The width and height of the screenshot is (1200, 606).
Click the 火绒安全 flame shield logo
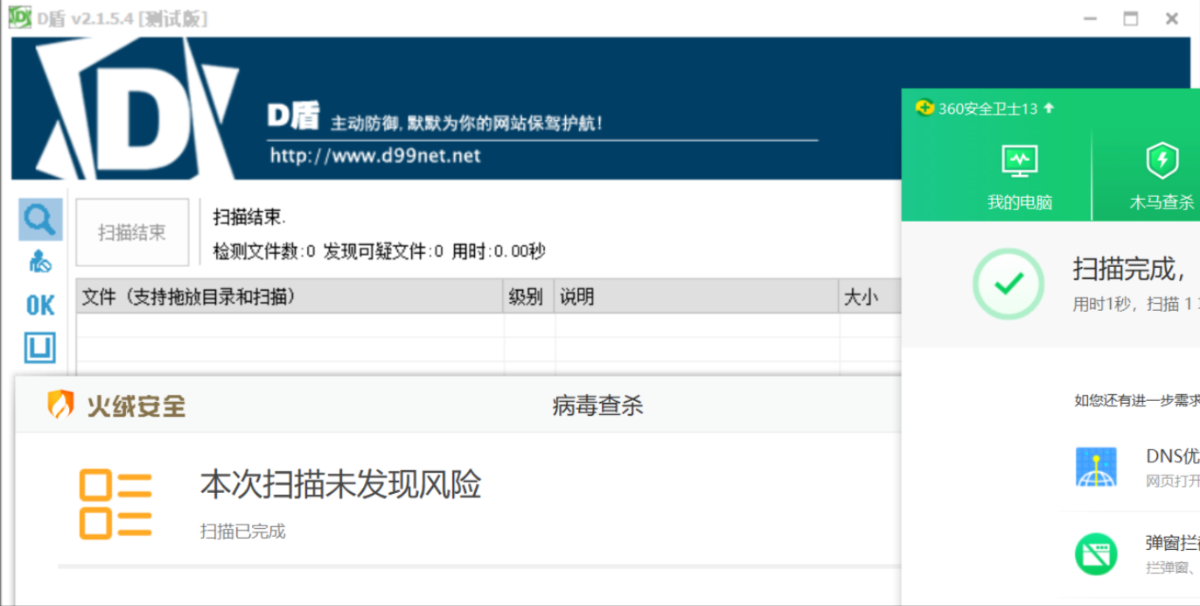point(62,405)
